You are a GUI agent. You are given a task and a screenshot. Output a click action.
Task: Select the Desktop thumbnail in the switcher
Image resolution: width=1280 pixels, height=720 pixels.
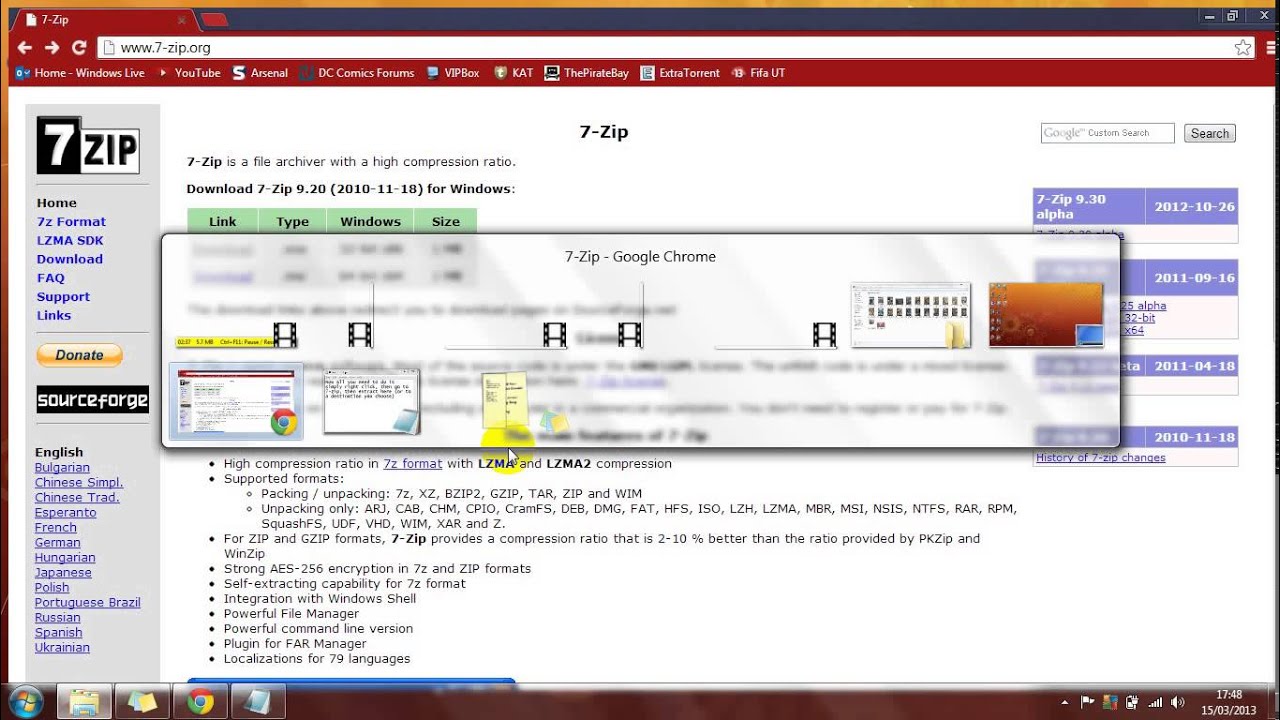(x=1046, y=315)
